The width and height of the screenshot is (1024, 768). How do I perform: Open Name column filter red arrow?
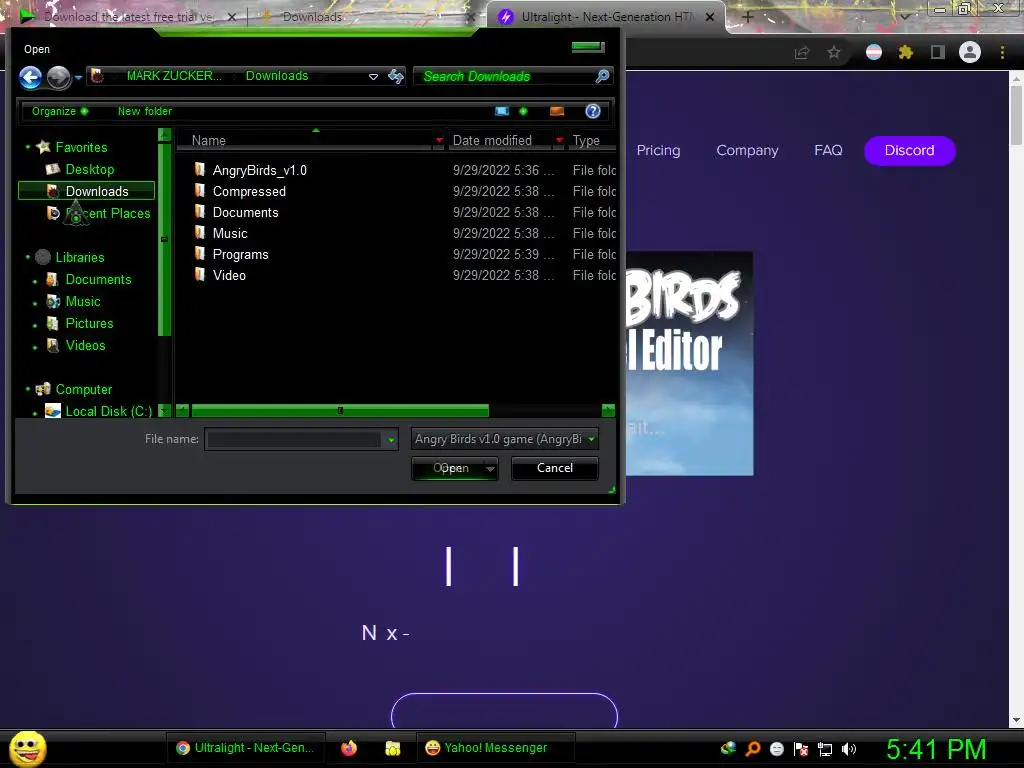tap(439, 140)
